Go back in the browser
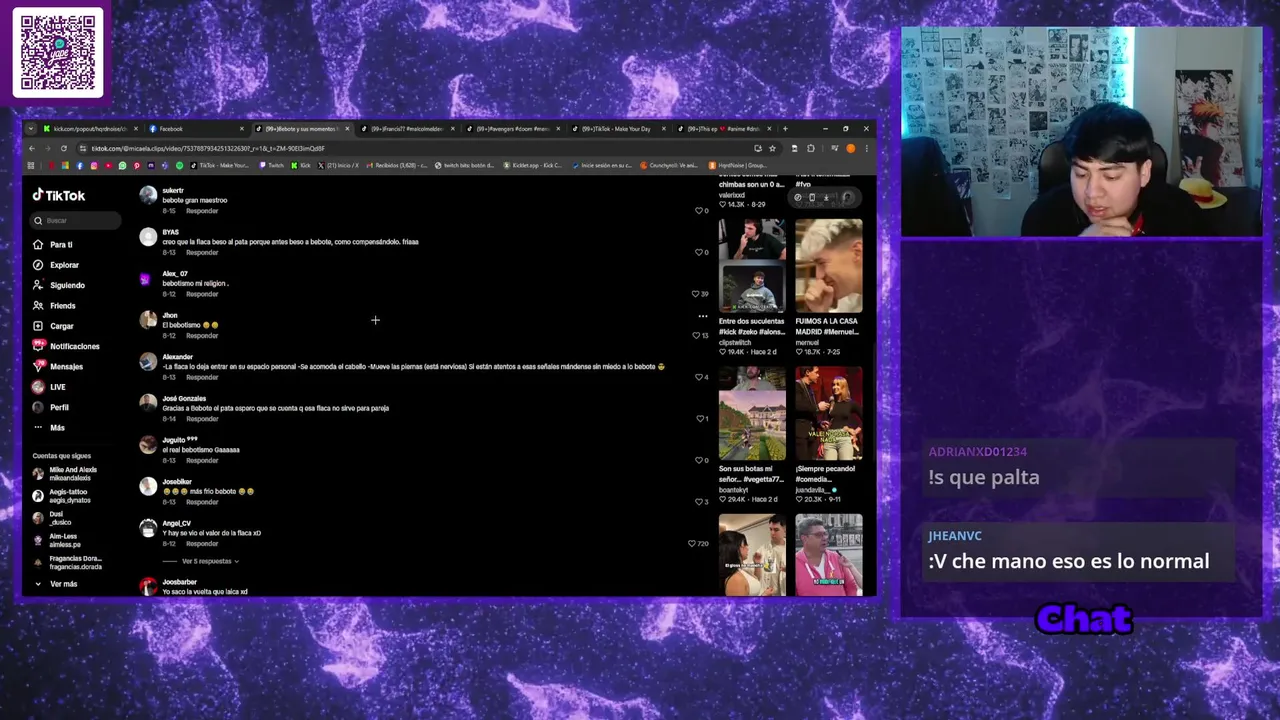Viewport: 1280px width, 720px height. pyautogui.click(x=31, y=148)
